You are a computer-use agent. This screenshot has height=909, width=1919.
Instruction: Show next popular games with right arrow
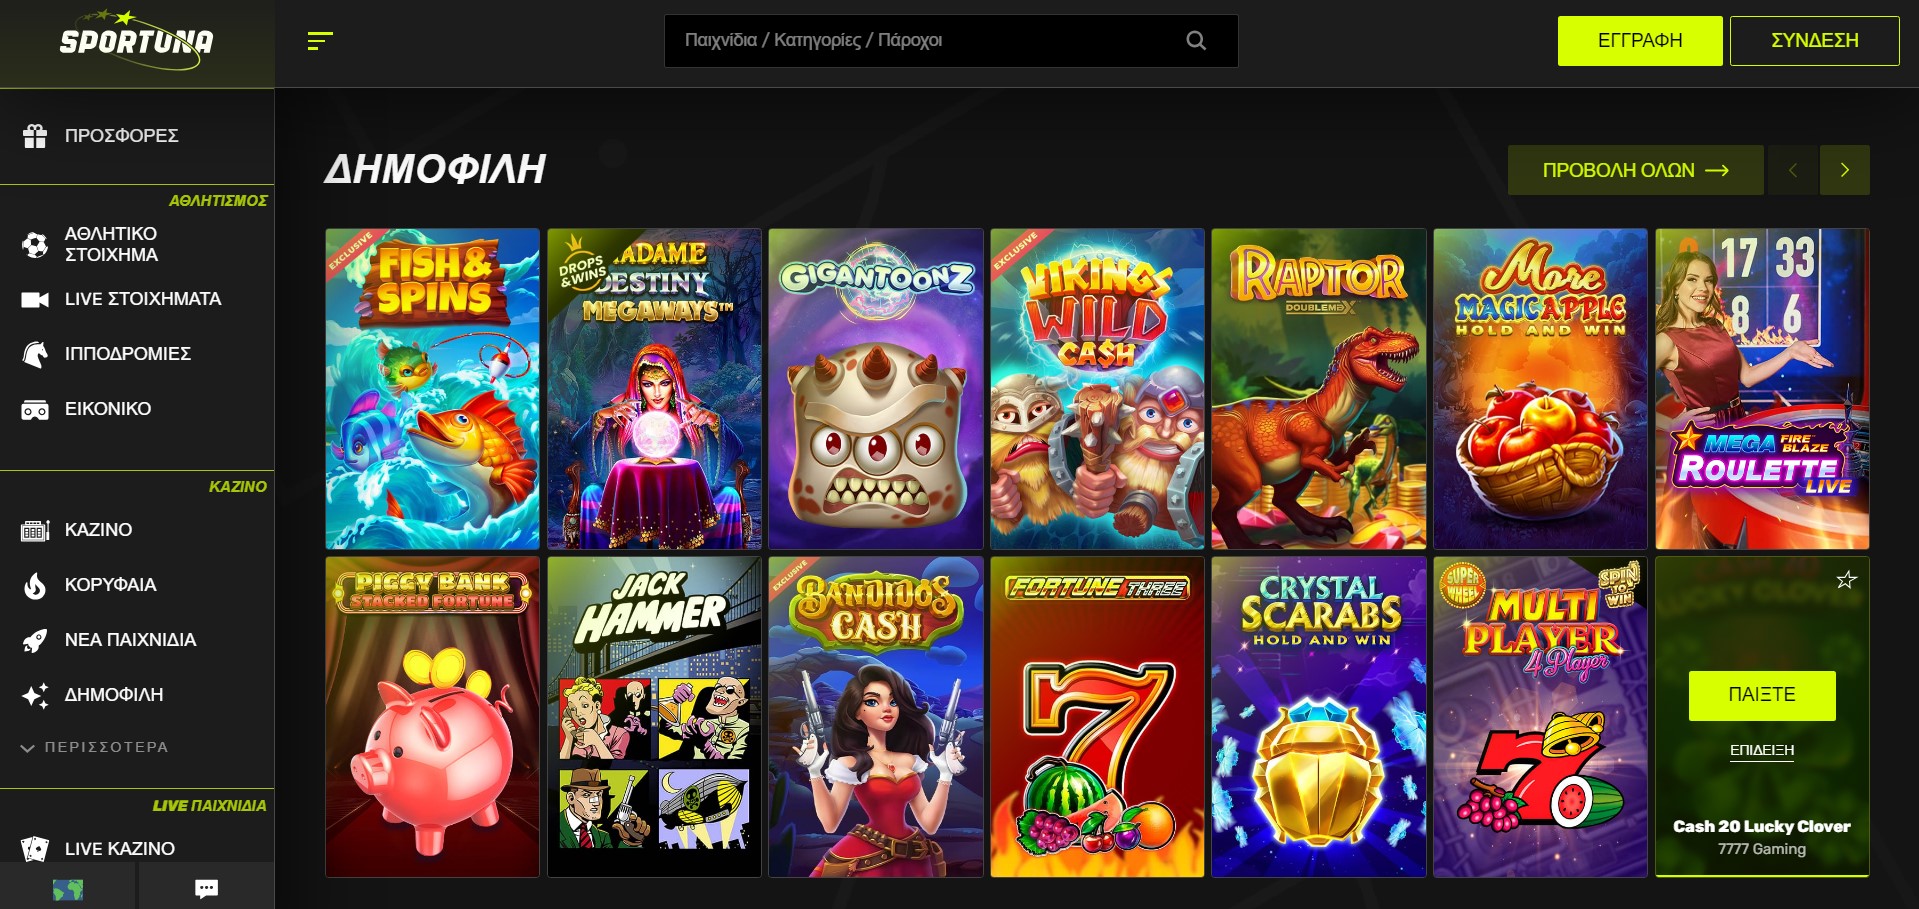click(1845, 170)
